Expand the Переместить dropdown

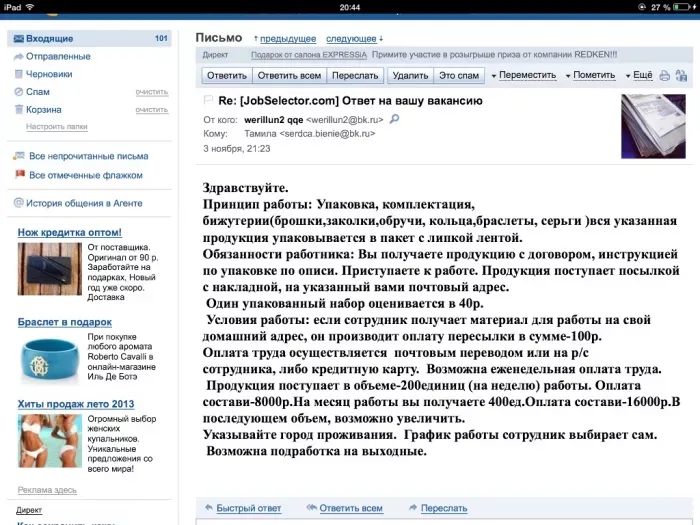pos(524,75)
